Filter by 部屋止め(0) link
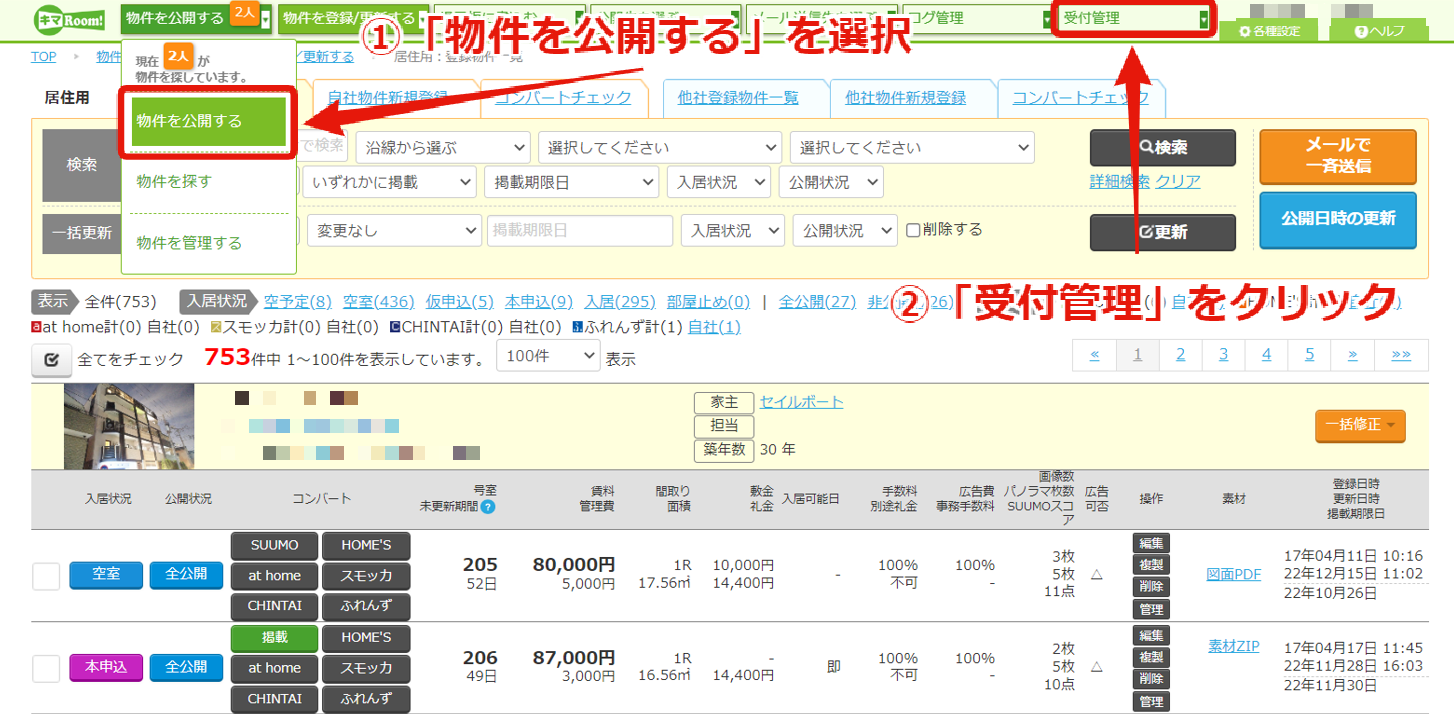Viewport: 1454px width, 714px height. coord(708,301)
